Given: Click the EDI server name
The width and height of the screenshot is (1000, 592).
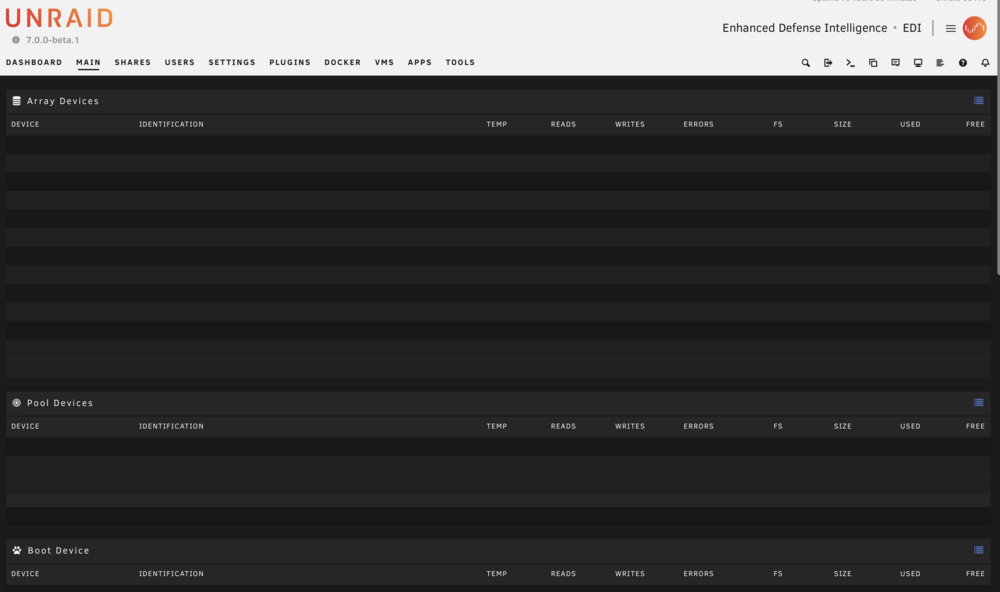Looking at the screenshot, I should click(912, 28).
